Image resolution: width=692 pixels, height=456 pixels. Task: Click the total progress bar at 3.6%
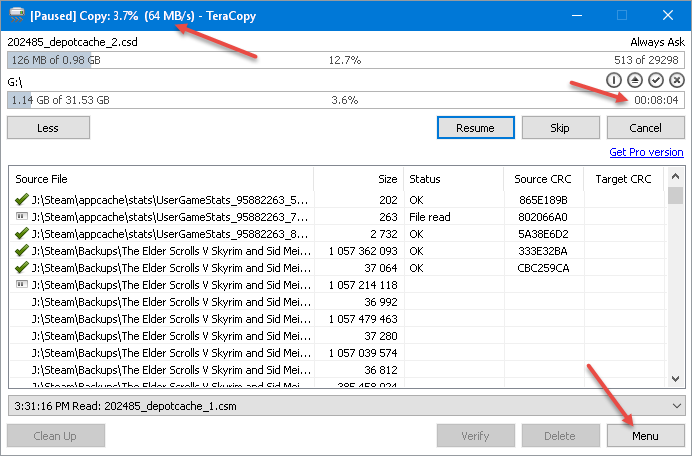coord(346,100)
